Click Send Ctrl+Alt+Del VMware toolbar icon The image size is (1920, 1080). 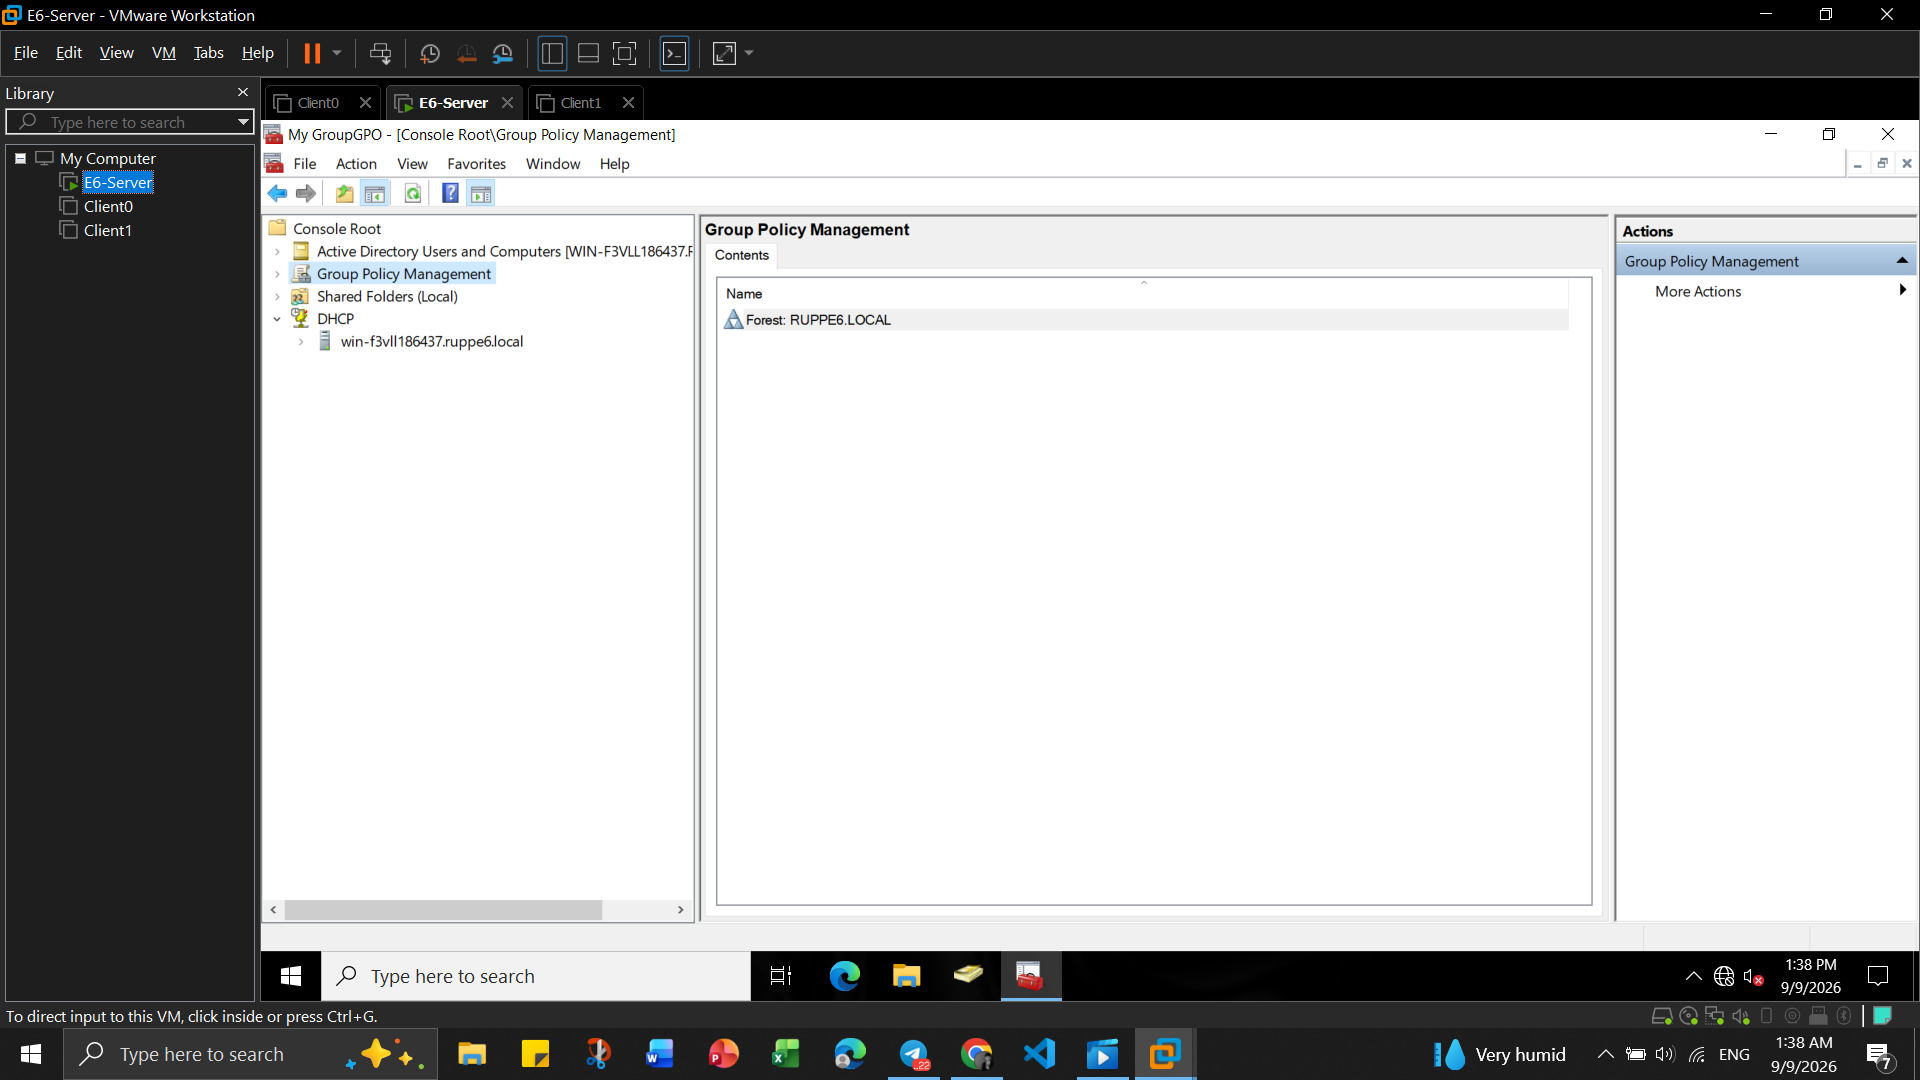pyautogui.click(x=380, y=54)
